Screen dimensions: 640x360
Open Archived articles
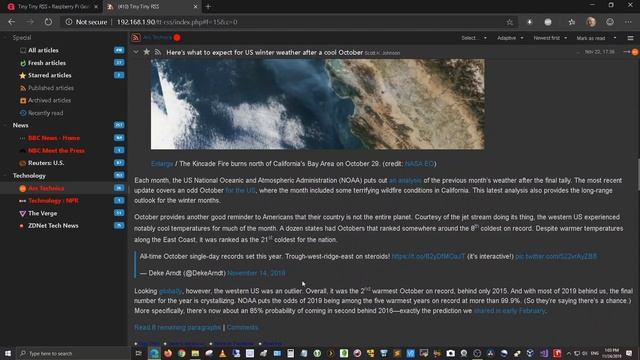point(49,100)
